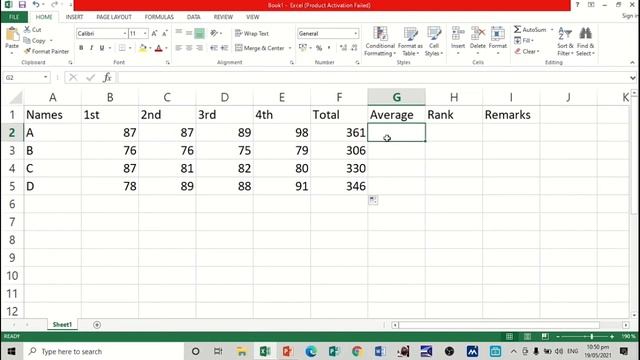
Task: Click the Microsoft Edge taskbar icon
Action: pyautogui.click(x=311, y=351)
